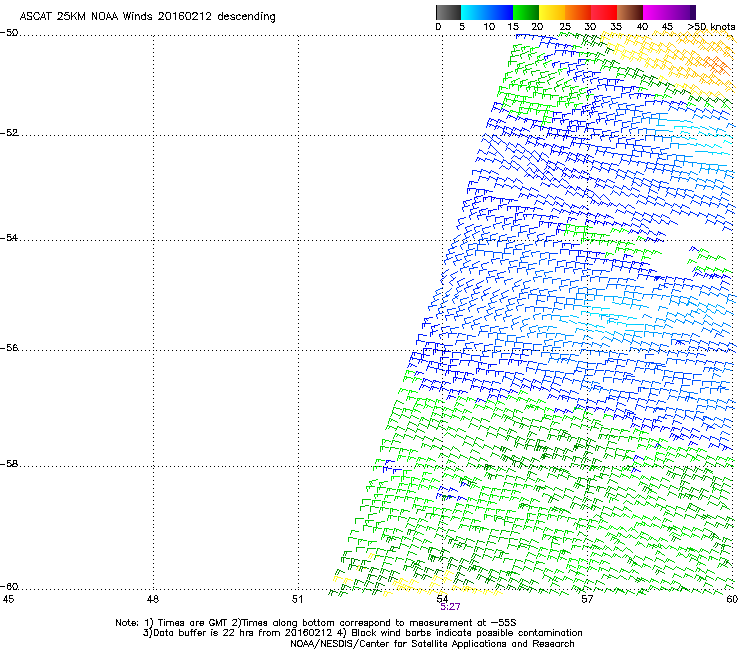Click the '57' longitude axis label
740x650 pixels.
point(587,599)
